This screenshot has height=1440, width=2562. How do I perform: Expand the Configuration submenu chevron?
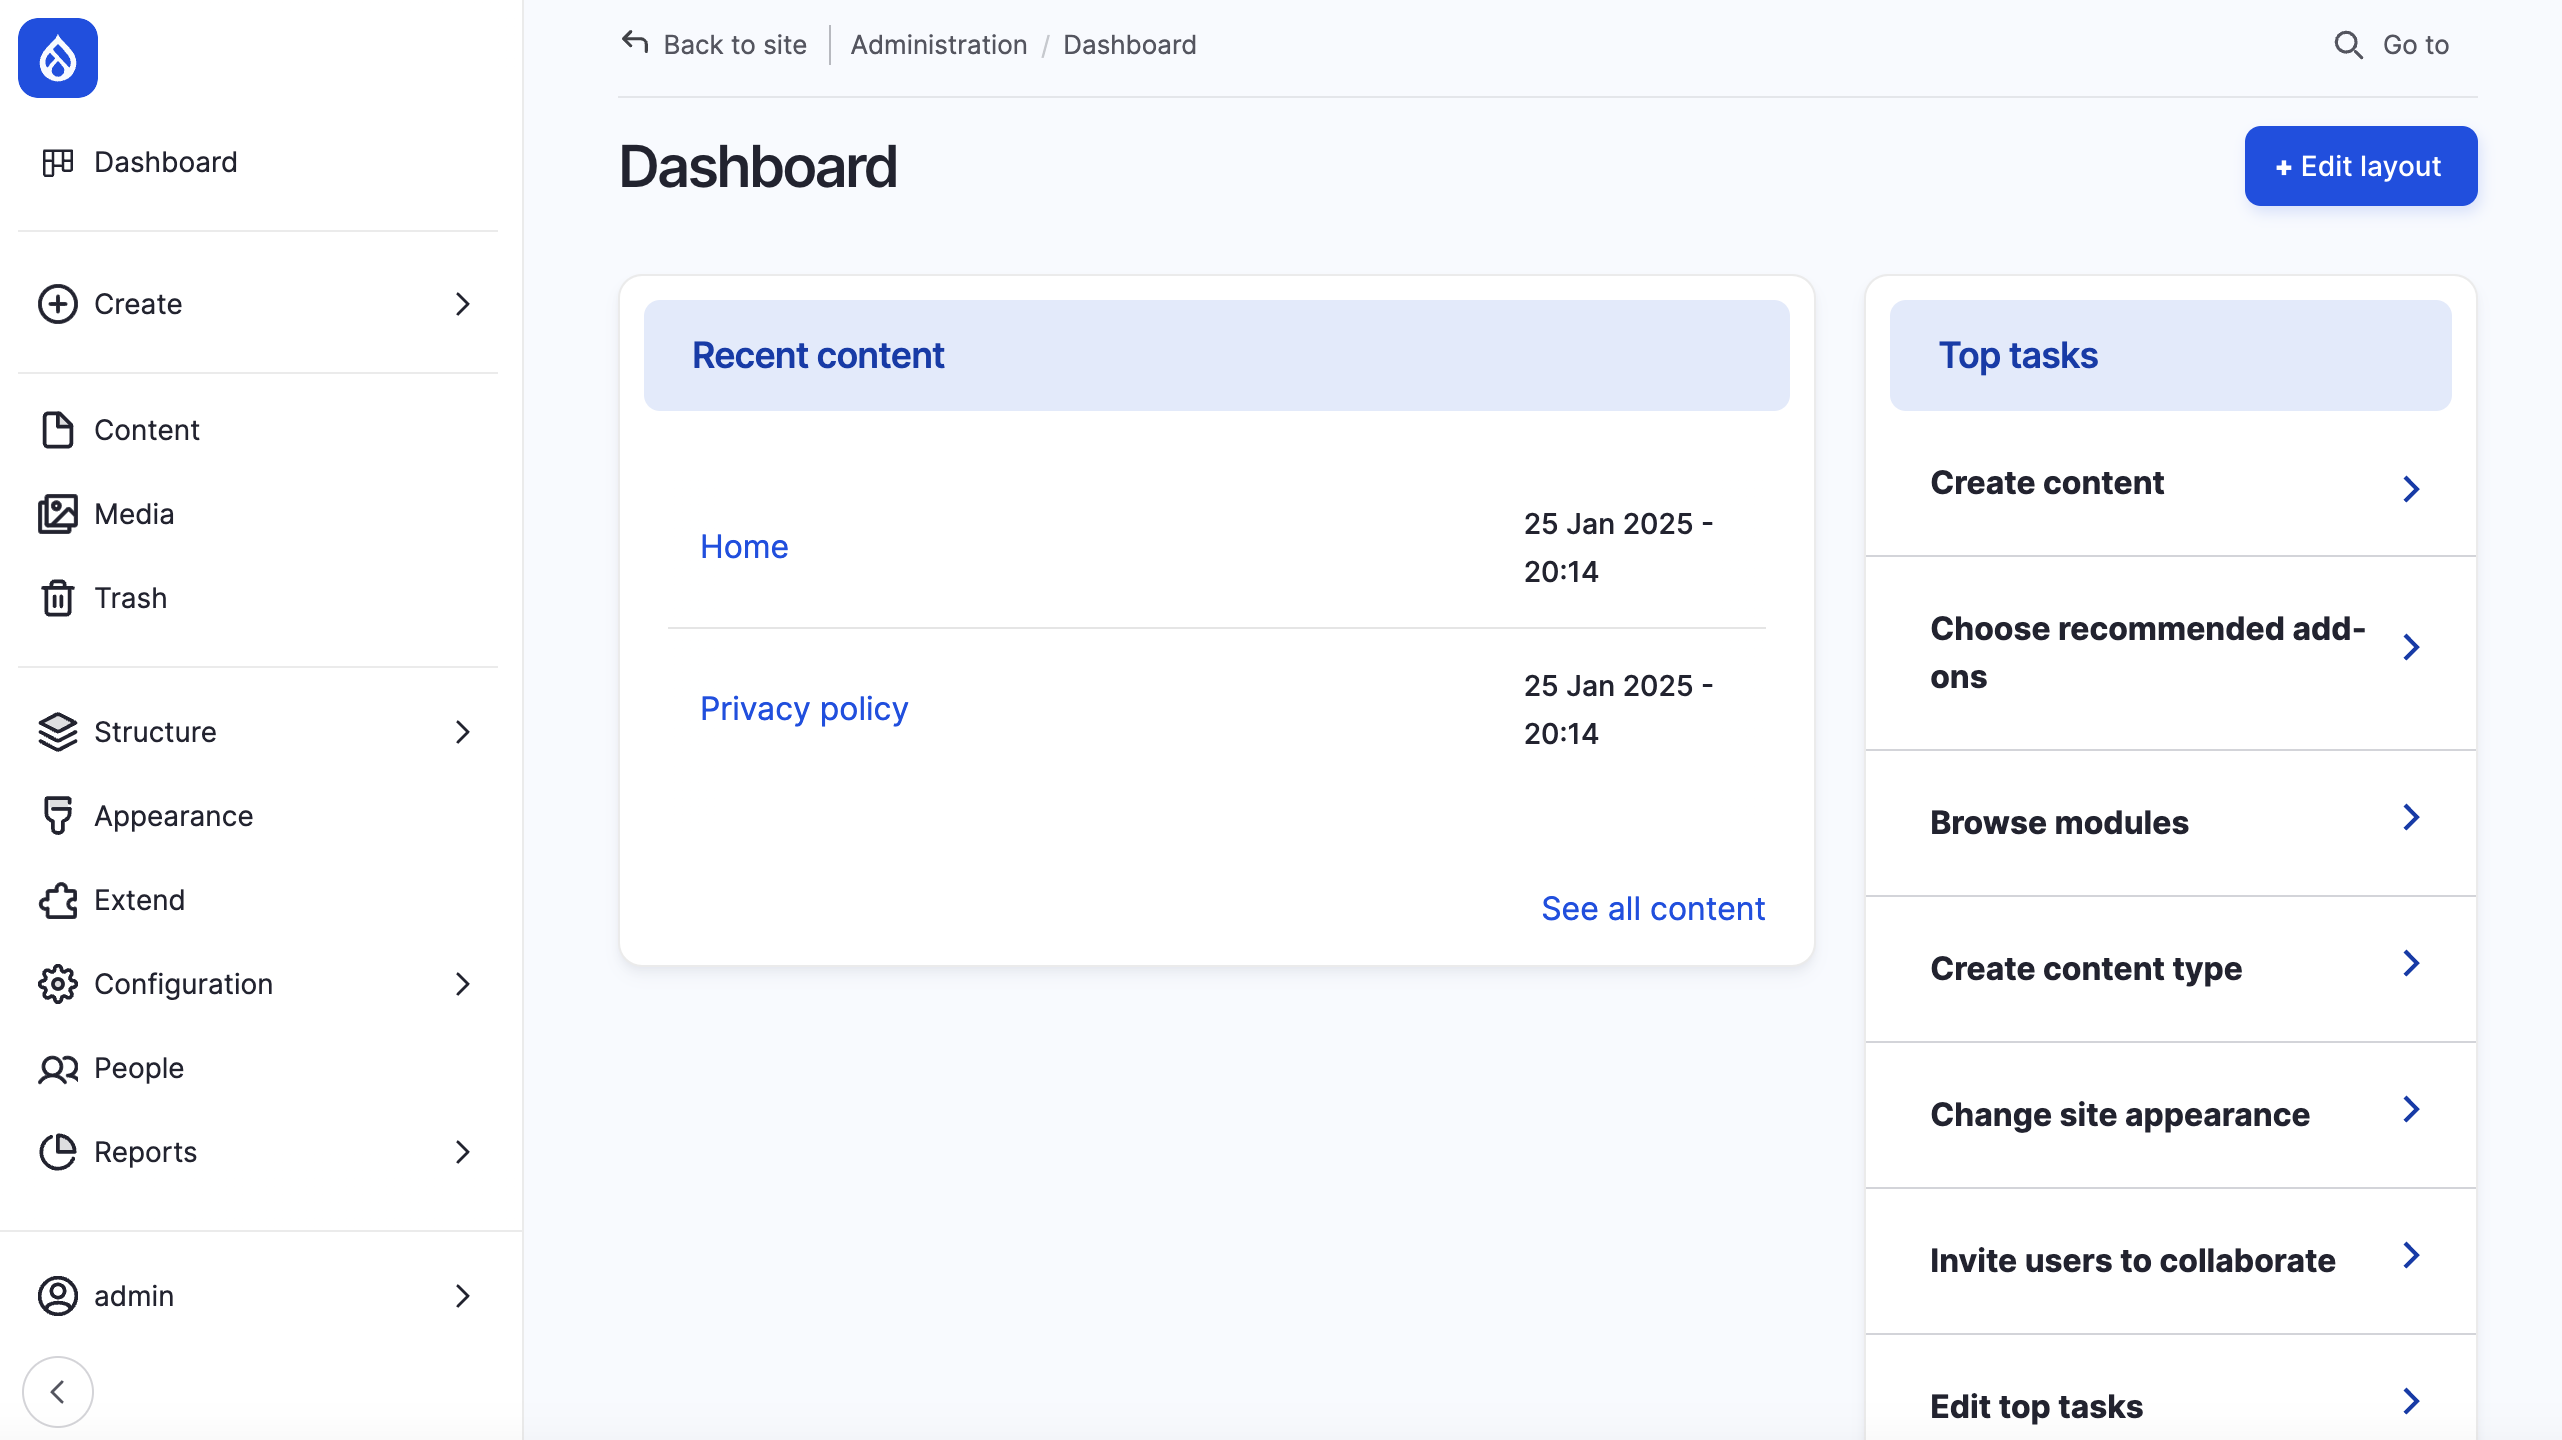[x=462, y=984]
